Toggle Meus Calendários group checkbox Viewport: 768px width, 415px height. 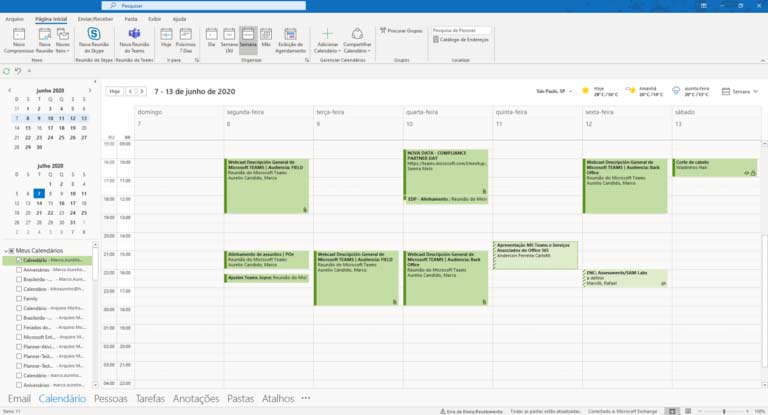click(11, 251)
